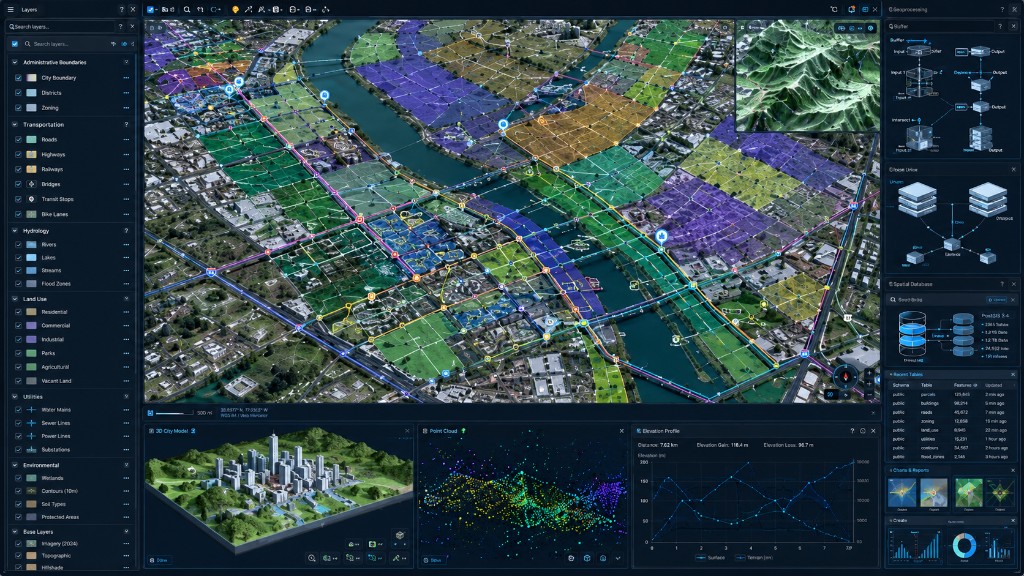Click the blue location pin marker on the river bridge
This screenshot has height=576, width=1024.
click(503, 124)
